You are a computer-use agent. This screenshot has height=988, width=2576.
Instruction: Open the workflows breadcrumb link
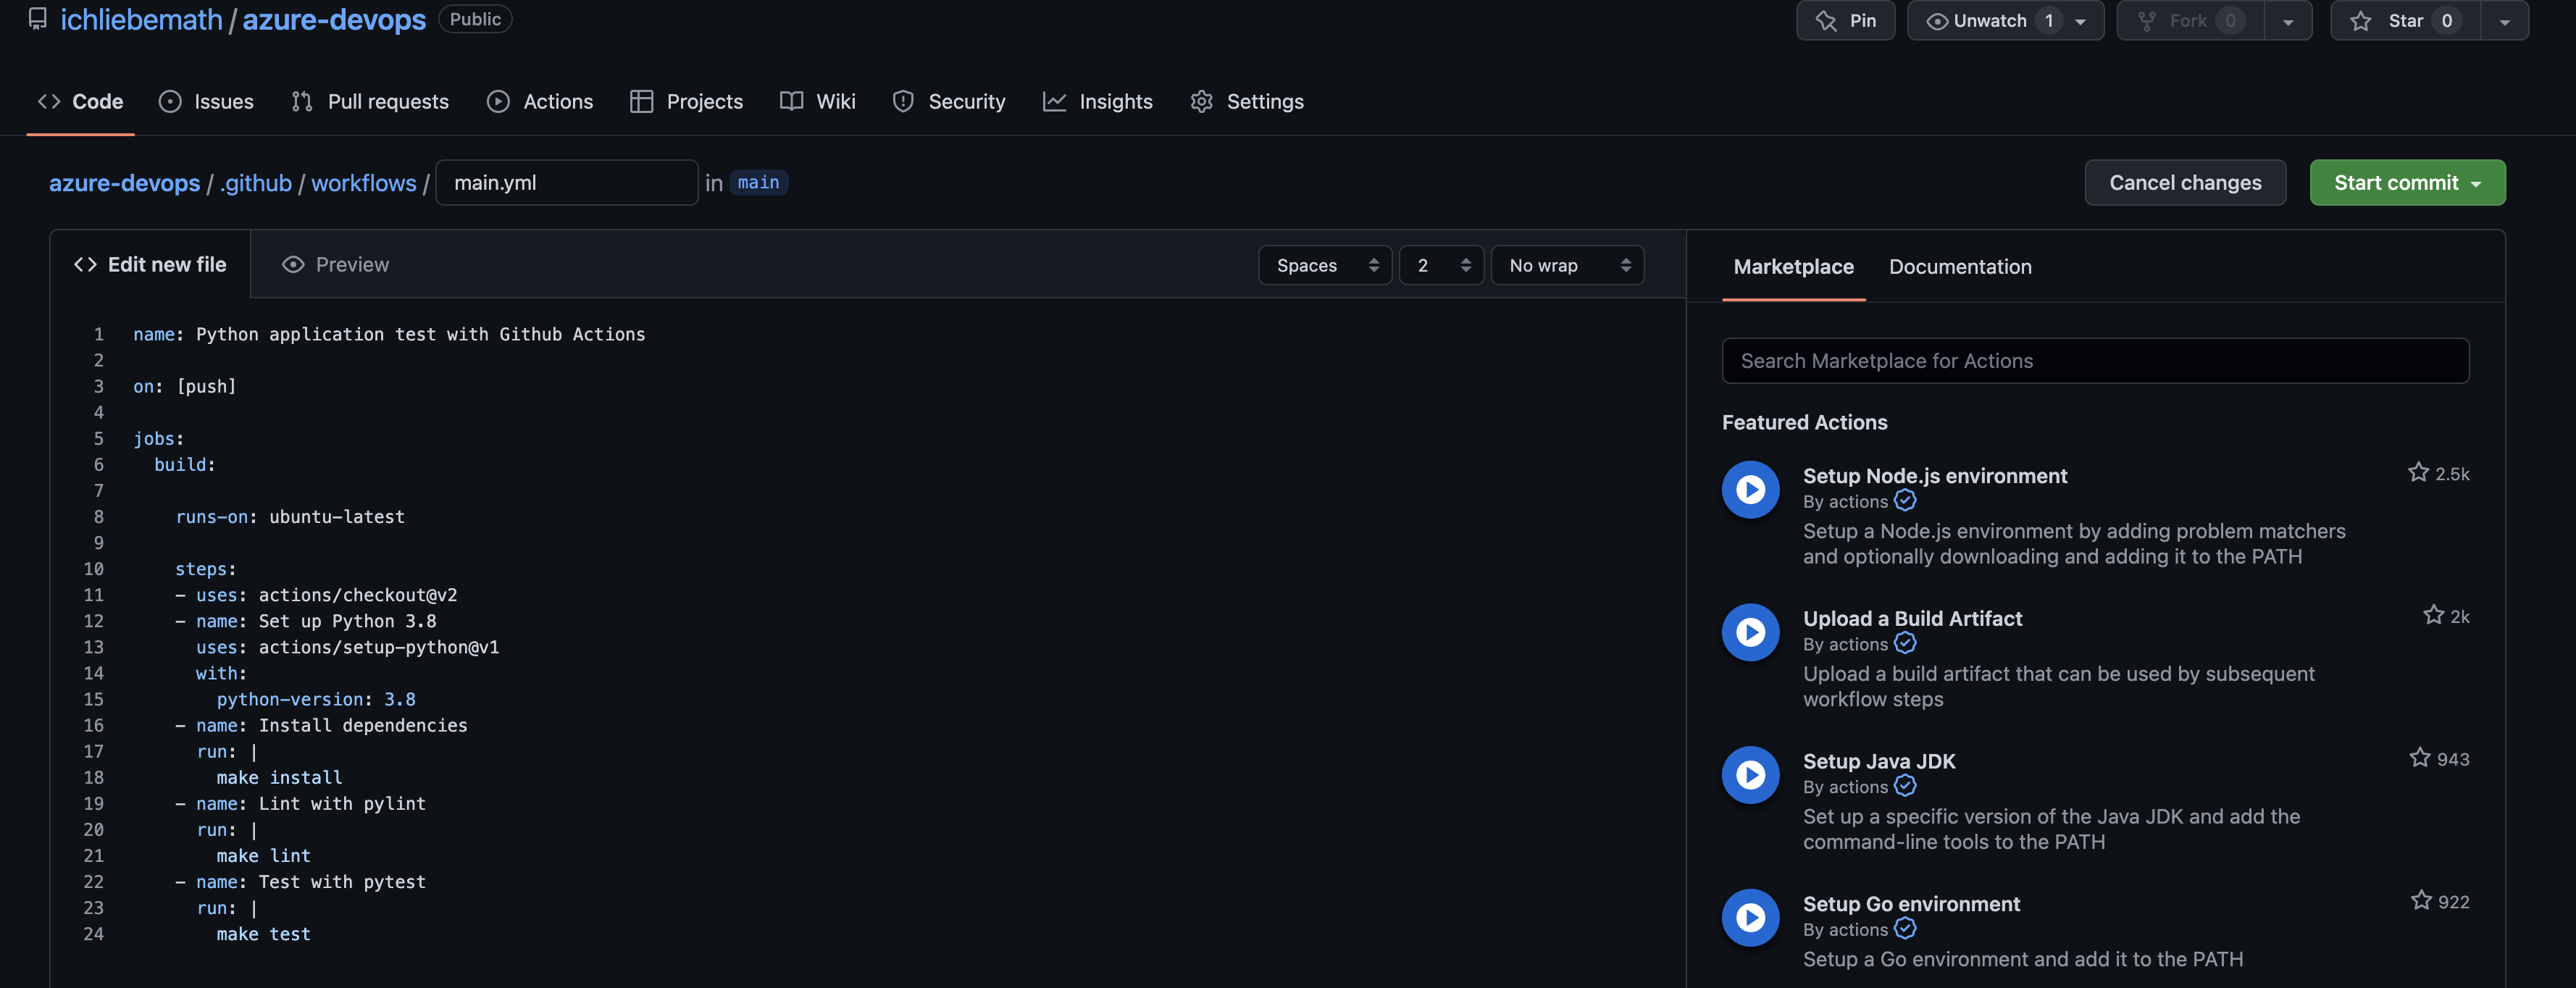(363, 182)
